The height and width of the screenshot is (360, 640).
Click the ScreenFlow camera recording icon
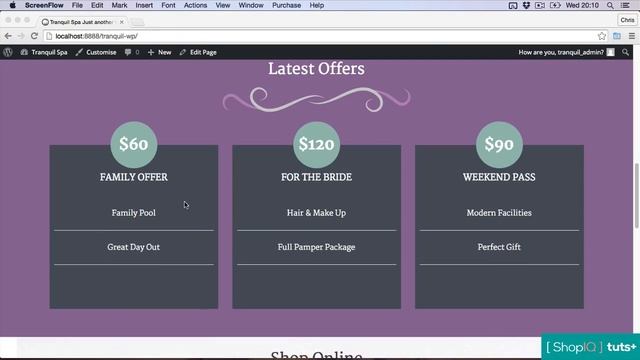point(540,5)
